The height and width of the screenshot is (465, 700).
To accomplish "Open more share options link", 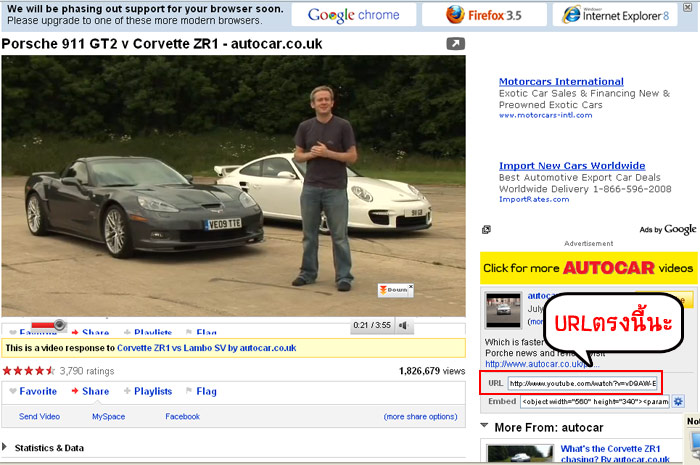I will (421, 416).
